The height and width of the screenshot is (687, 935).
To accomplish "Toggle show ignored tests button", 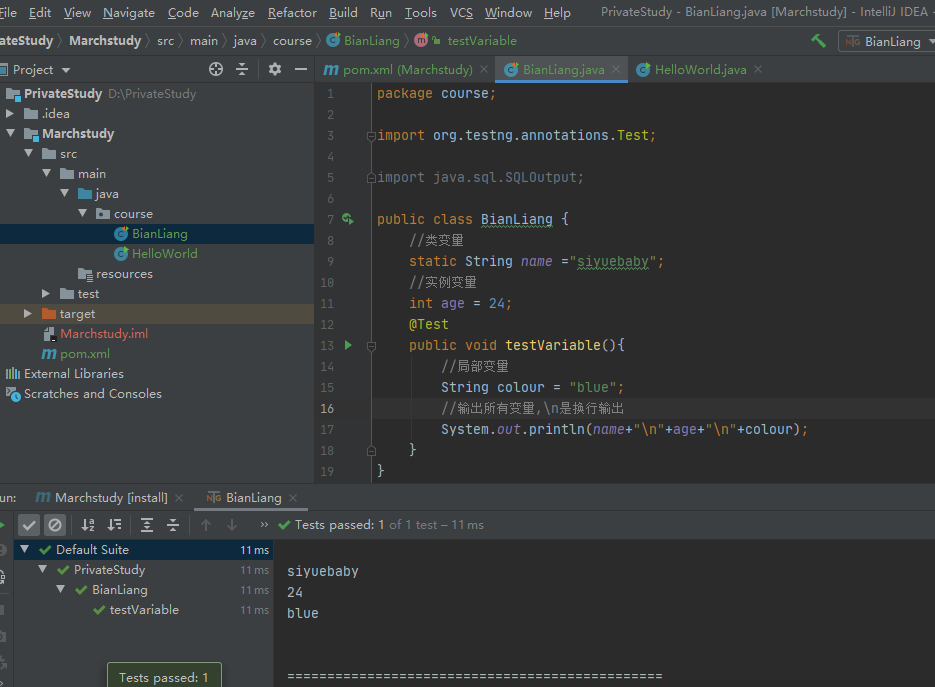I will click(55, 525).
